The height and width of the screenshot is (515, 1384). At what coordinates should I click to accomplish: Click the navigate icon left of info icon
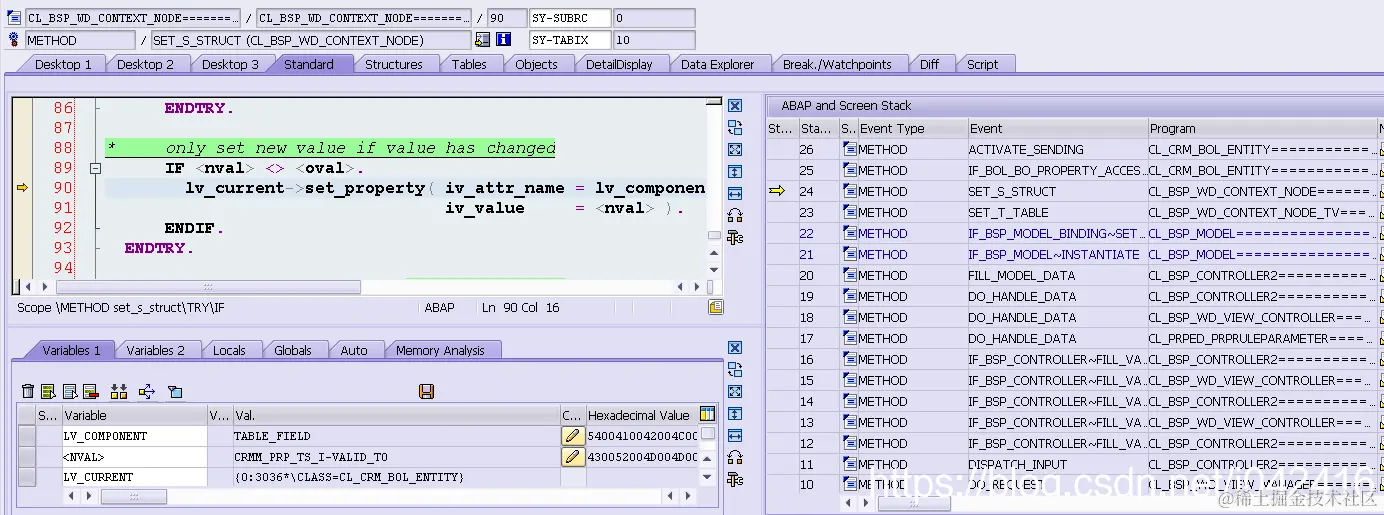(483, 40)
